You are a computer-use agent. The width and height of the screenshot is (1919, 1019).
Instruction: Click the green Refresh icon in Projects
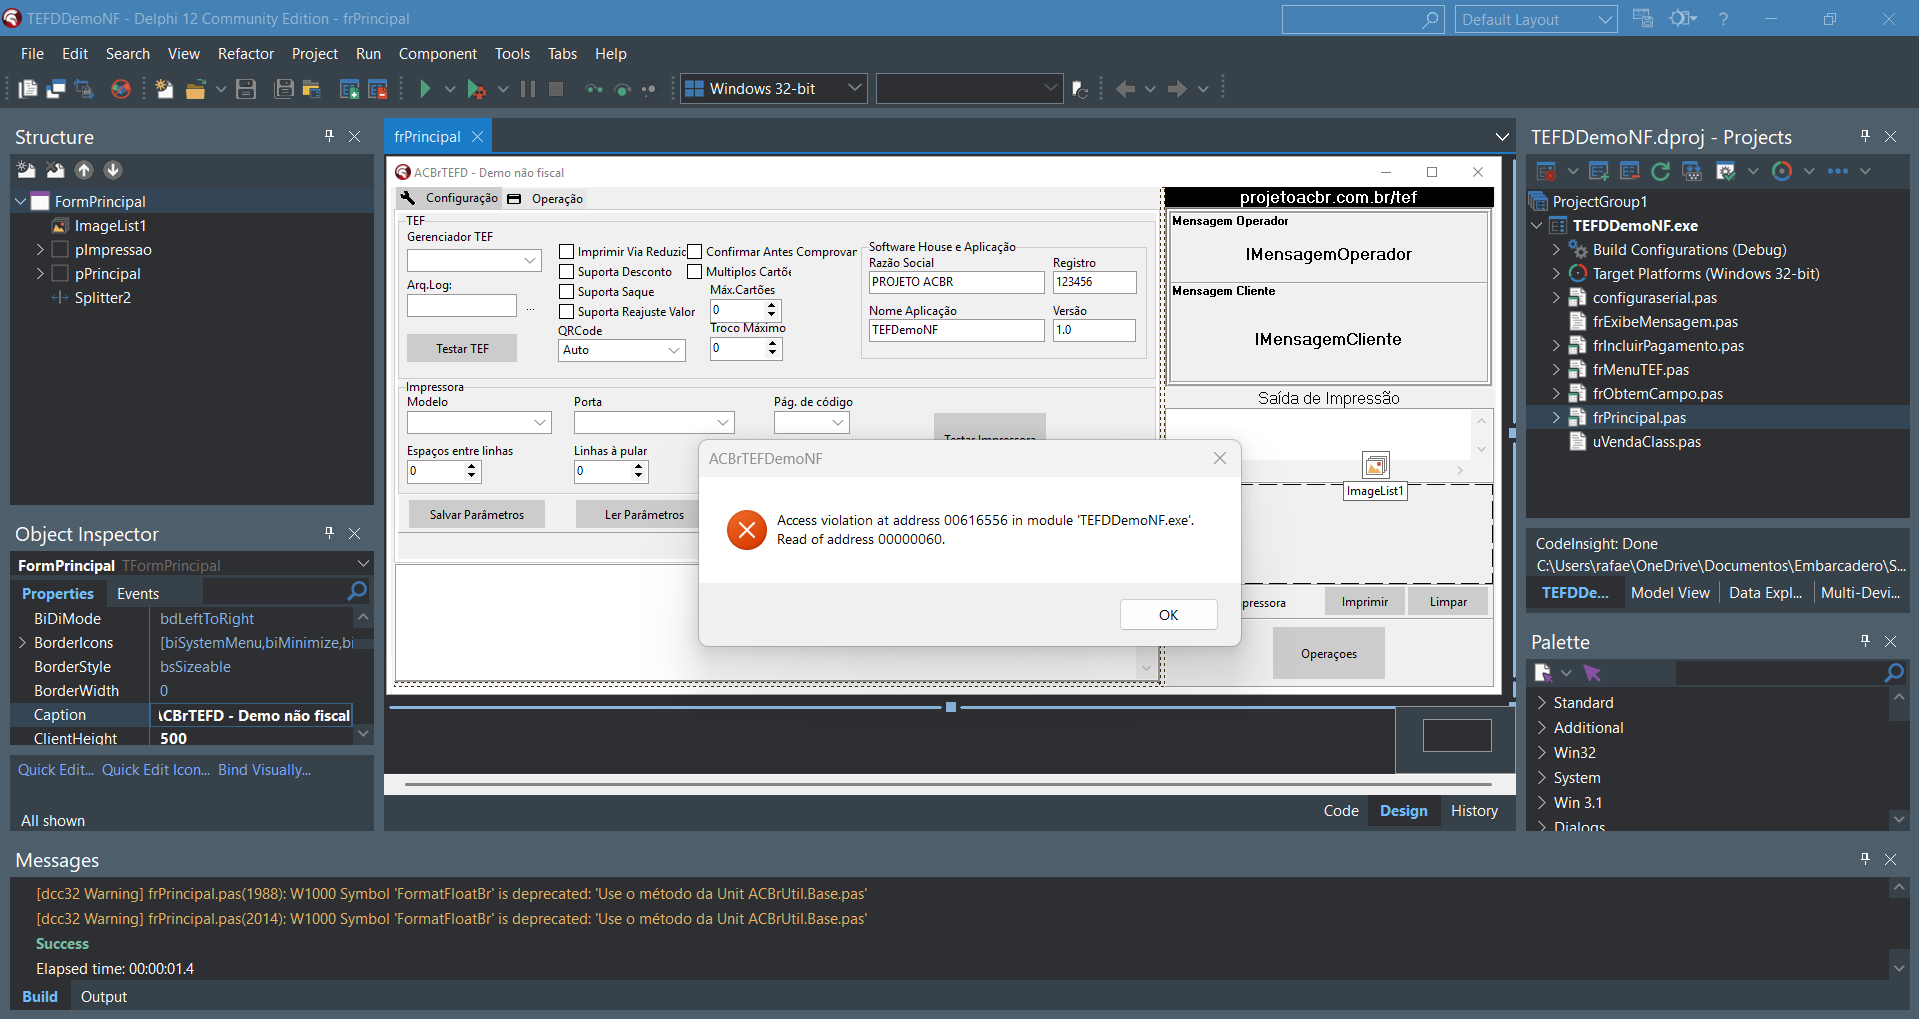(1661, 171)
